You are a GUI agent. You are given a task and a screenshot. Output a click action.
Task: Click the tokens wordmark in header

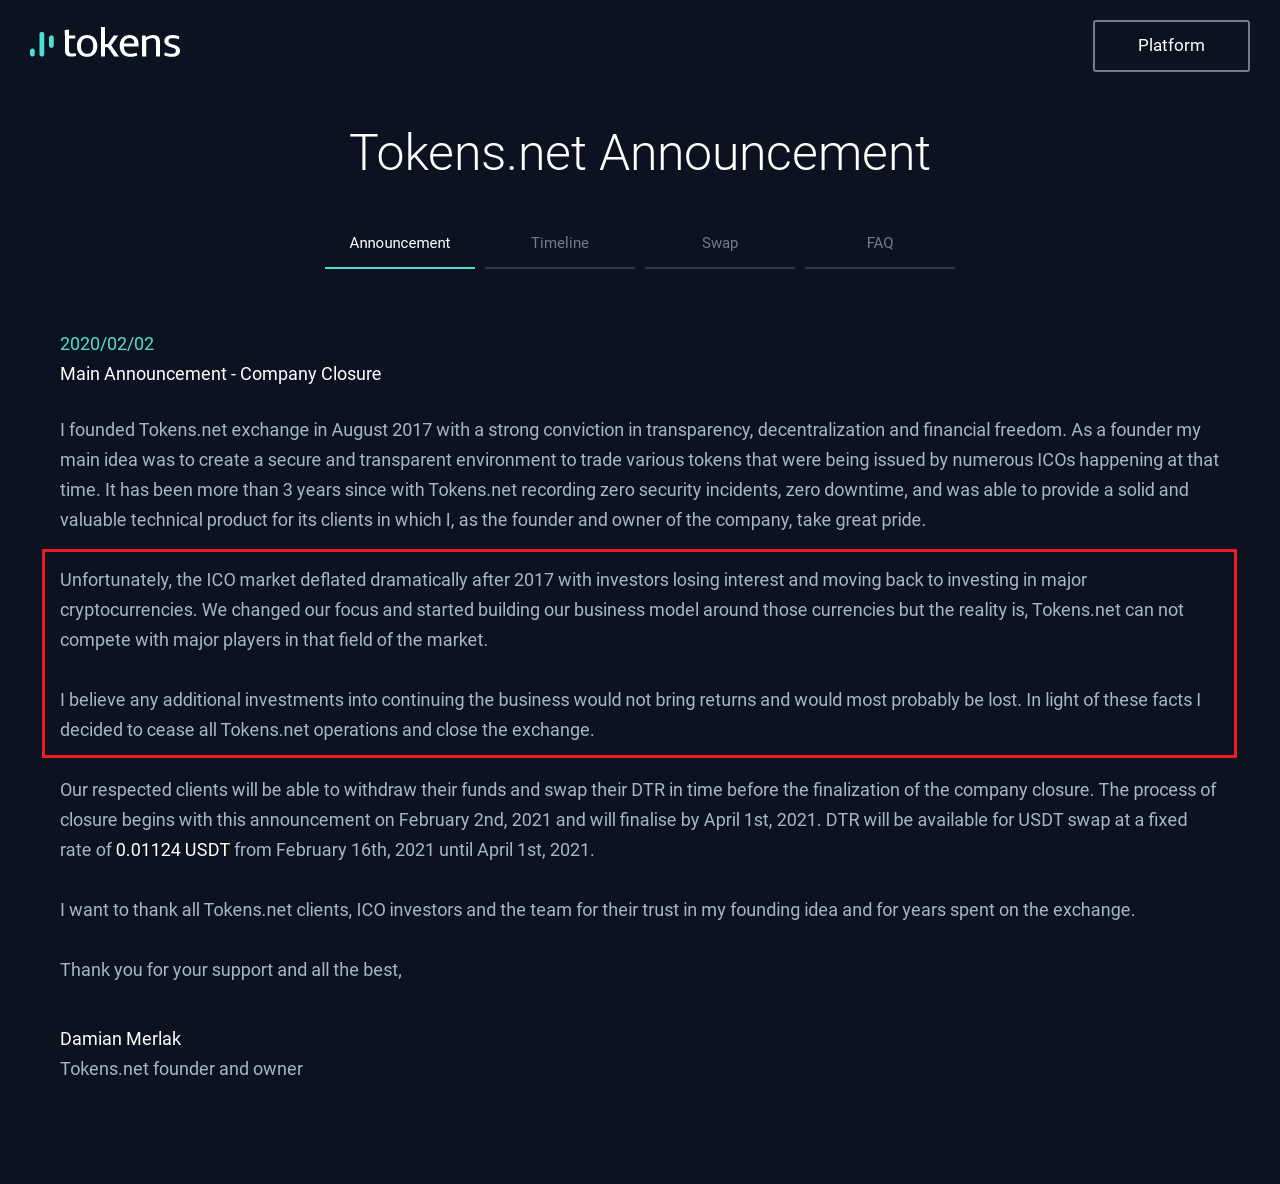coord(122,44)
